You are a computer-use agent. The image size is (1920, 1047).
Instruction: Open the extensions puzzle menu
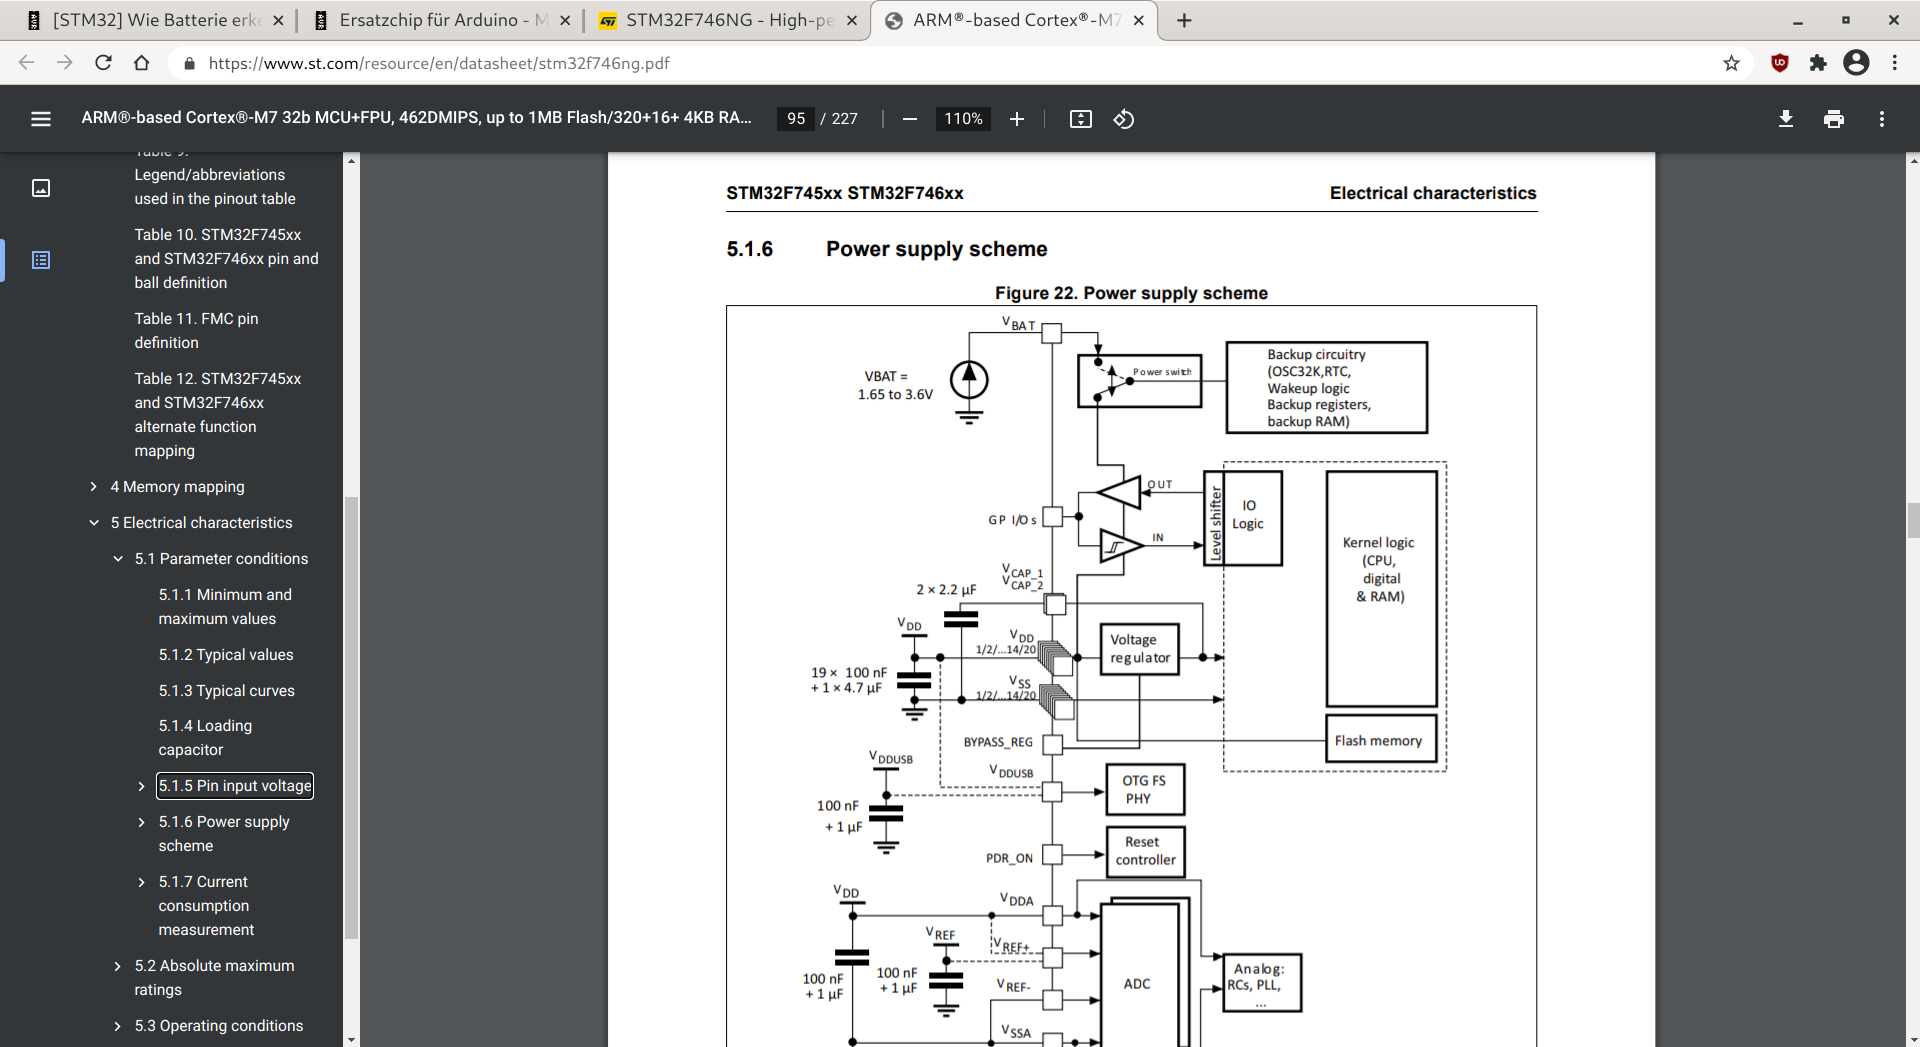pyautogui.click(x=1818, y=63)
